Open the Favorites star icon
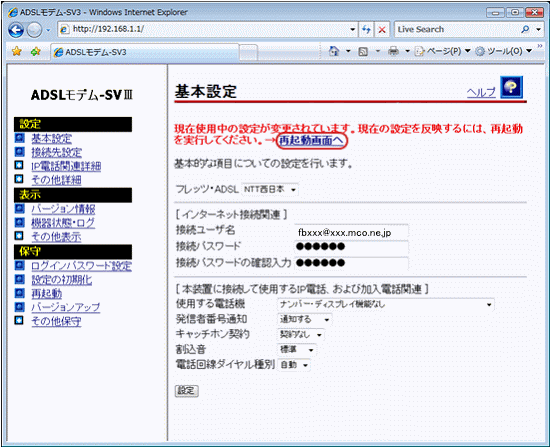Image resolution: width=550 pixels, height=447 pixels. pyautogui.click(x=16, y=52)
